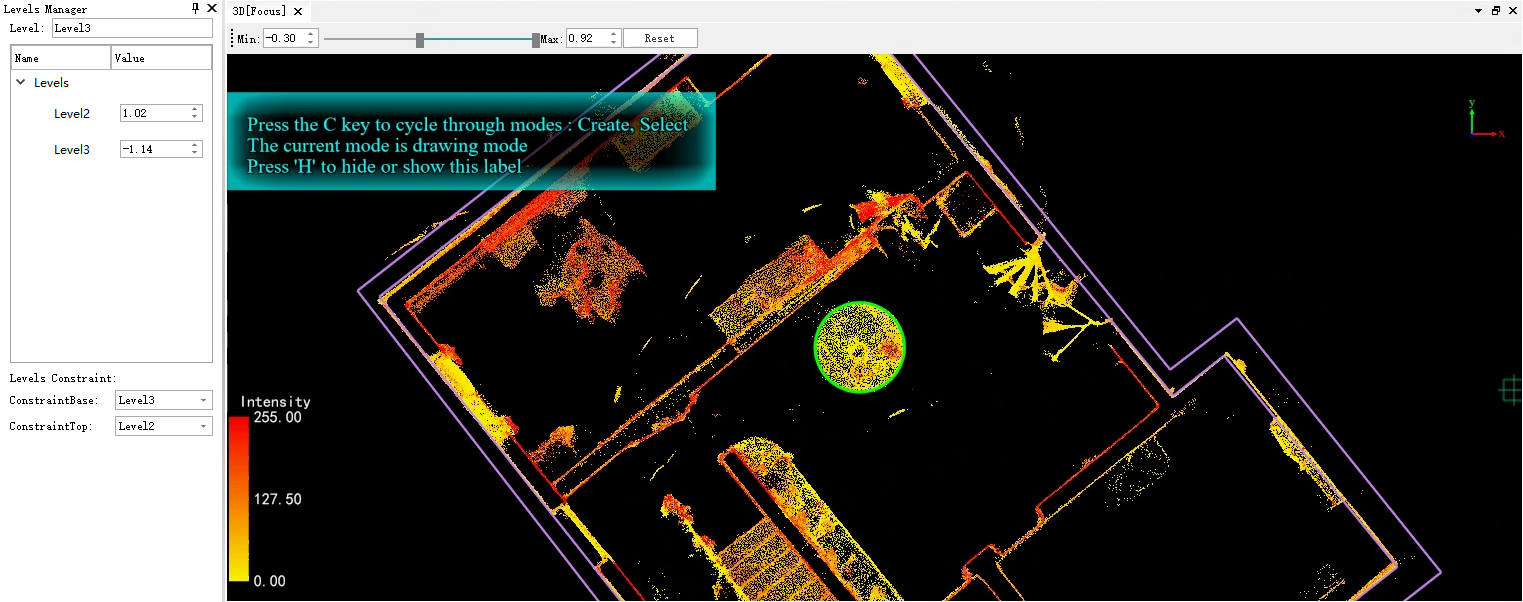Open the ConstraintBase dropdown

(x=163, y=400)
